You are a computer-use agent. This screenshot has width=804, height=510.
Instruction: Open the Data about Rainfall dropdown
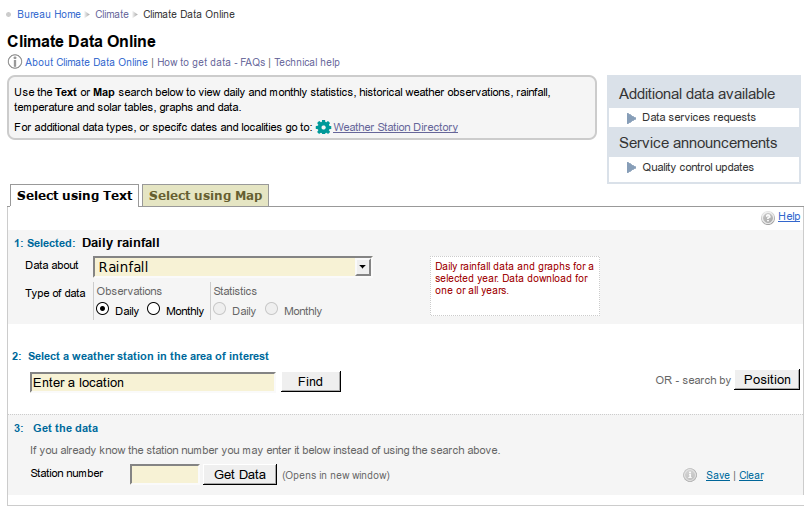click(x=232, y=267)
